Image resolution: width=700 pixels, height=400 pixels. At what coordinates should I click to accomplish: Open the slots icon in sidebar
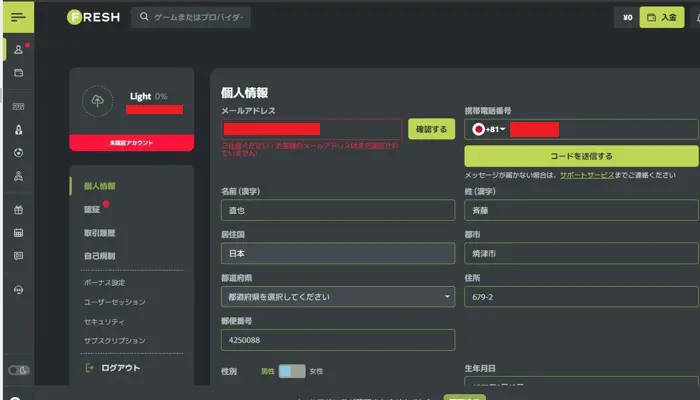tap(18, 106)
